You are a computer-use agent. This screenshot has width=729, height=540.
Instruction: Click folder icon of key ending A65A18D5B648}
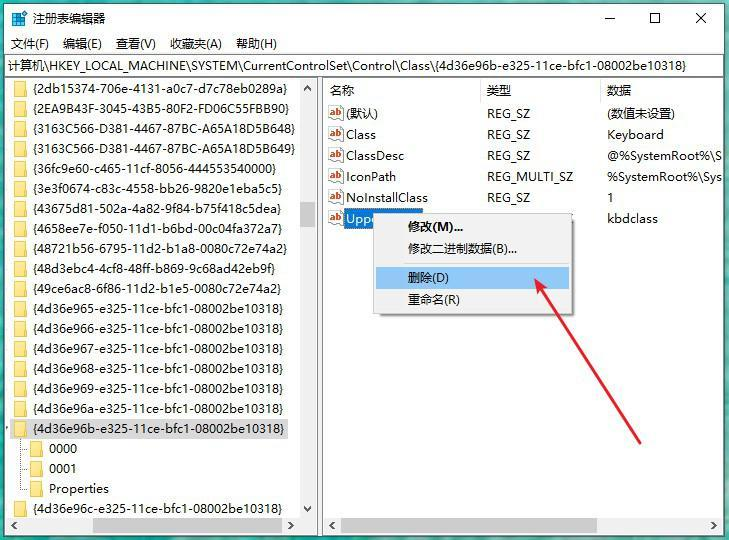pyautogui.click(x=20, y=129)
